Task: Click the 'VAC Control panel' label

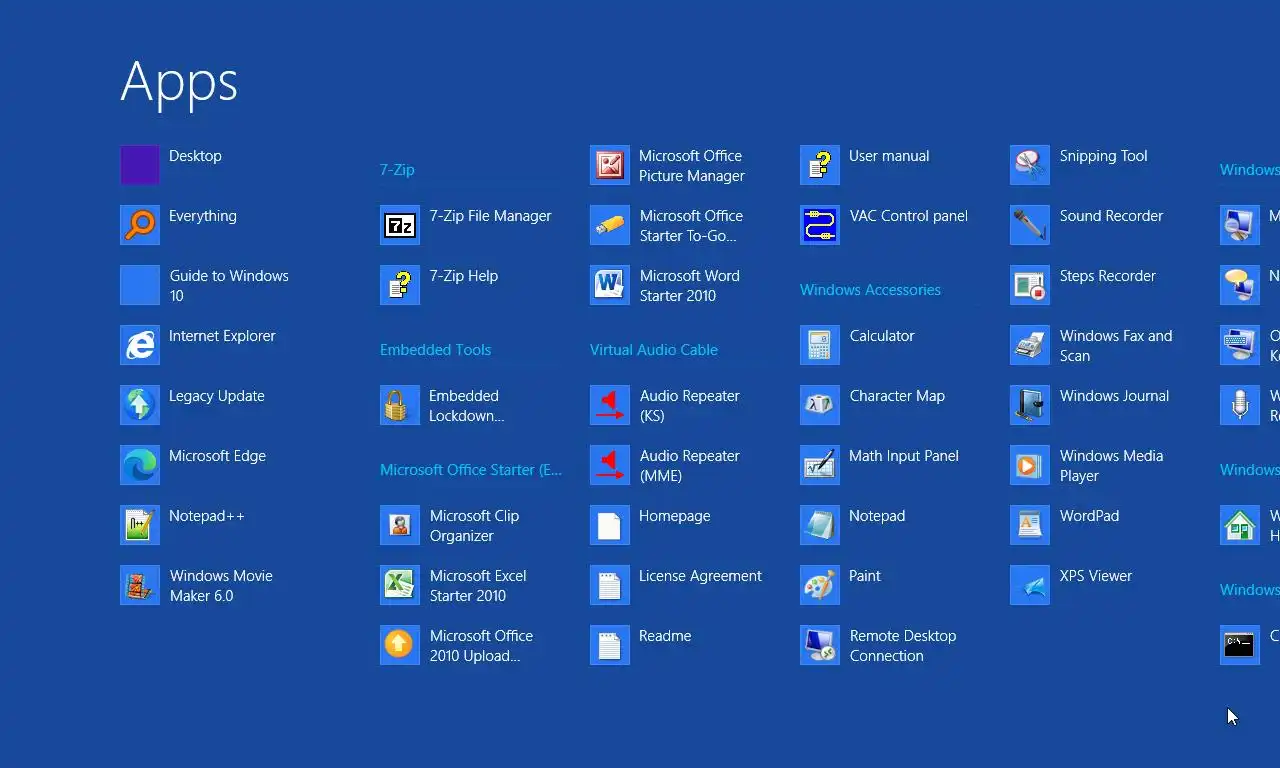Action: click(909, 216)
